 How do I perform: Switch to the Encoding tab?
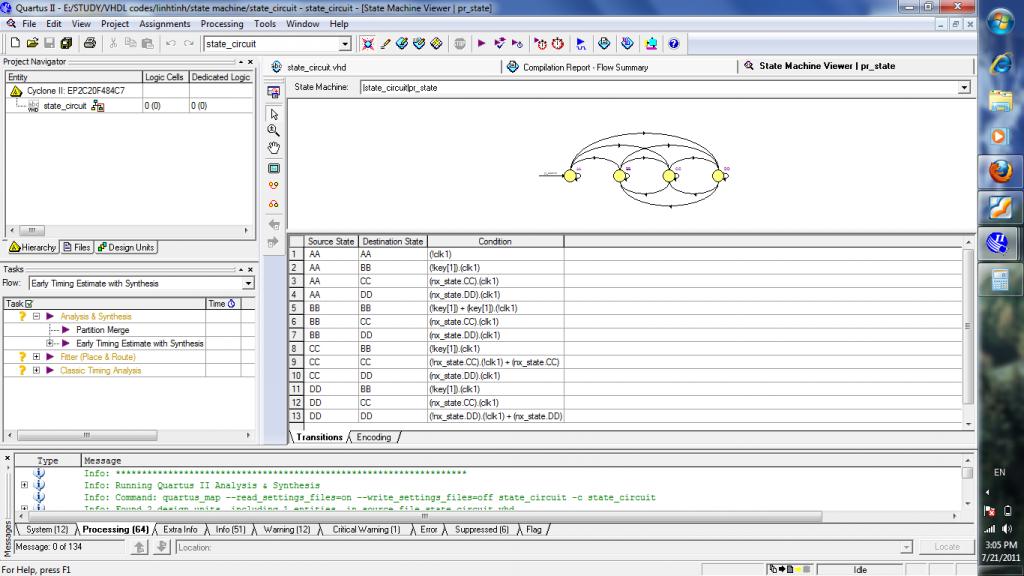pos(374,437)
